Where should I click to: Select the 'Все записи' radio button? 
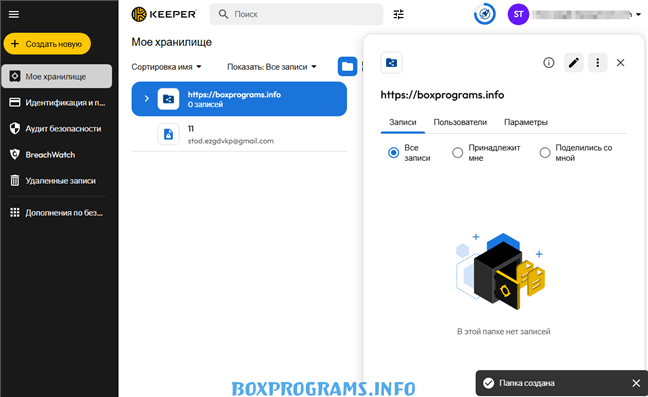[393, 153]
